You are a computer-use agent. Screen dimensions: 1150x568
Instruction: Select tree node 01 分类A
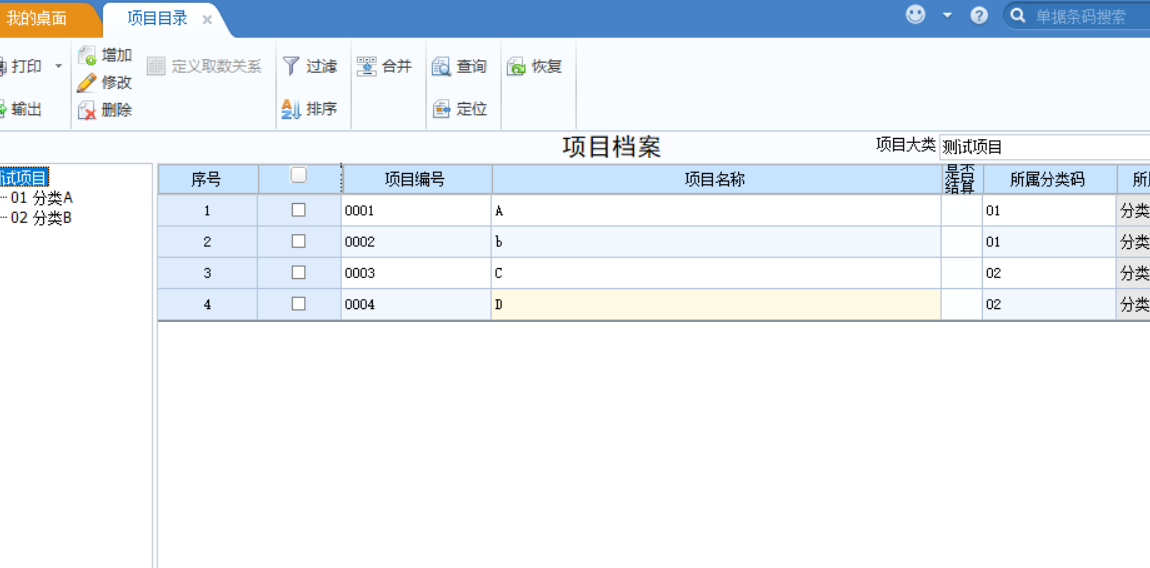[x=42, y=197]
